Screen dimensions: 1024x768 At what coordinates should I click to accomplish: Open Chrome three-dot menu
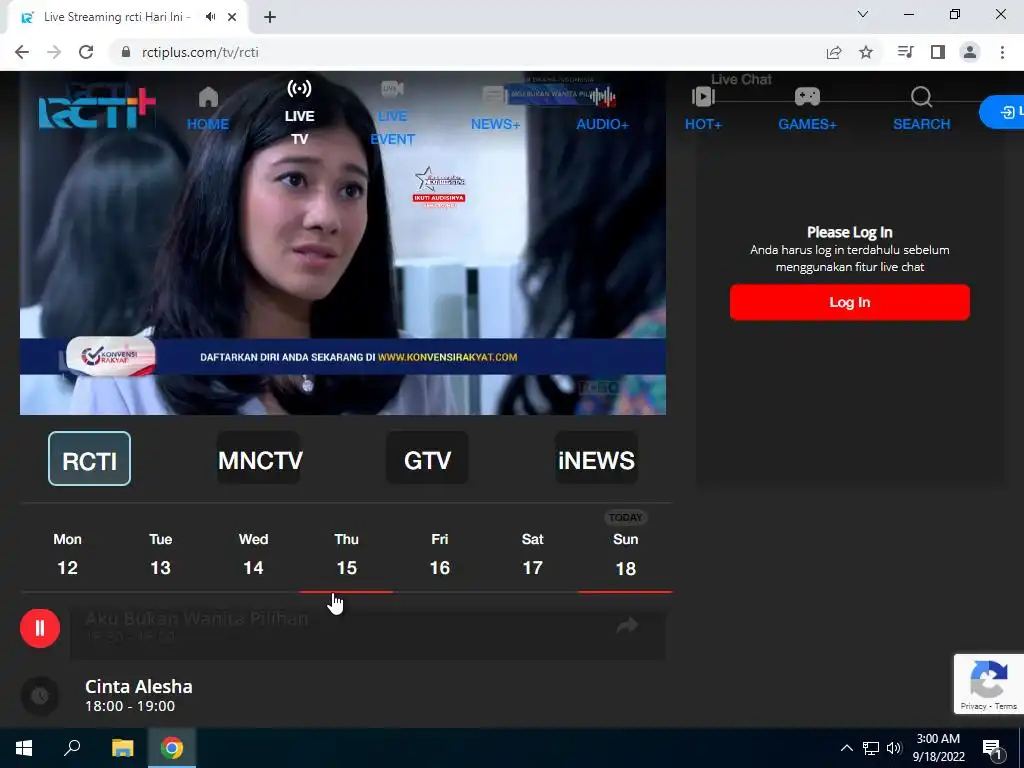(1002, 52)
